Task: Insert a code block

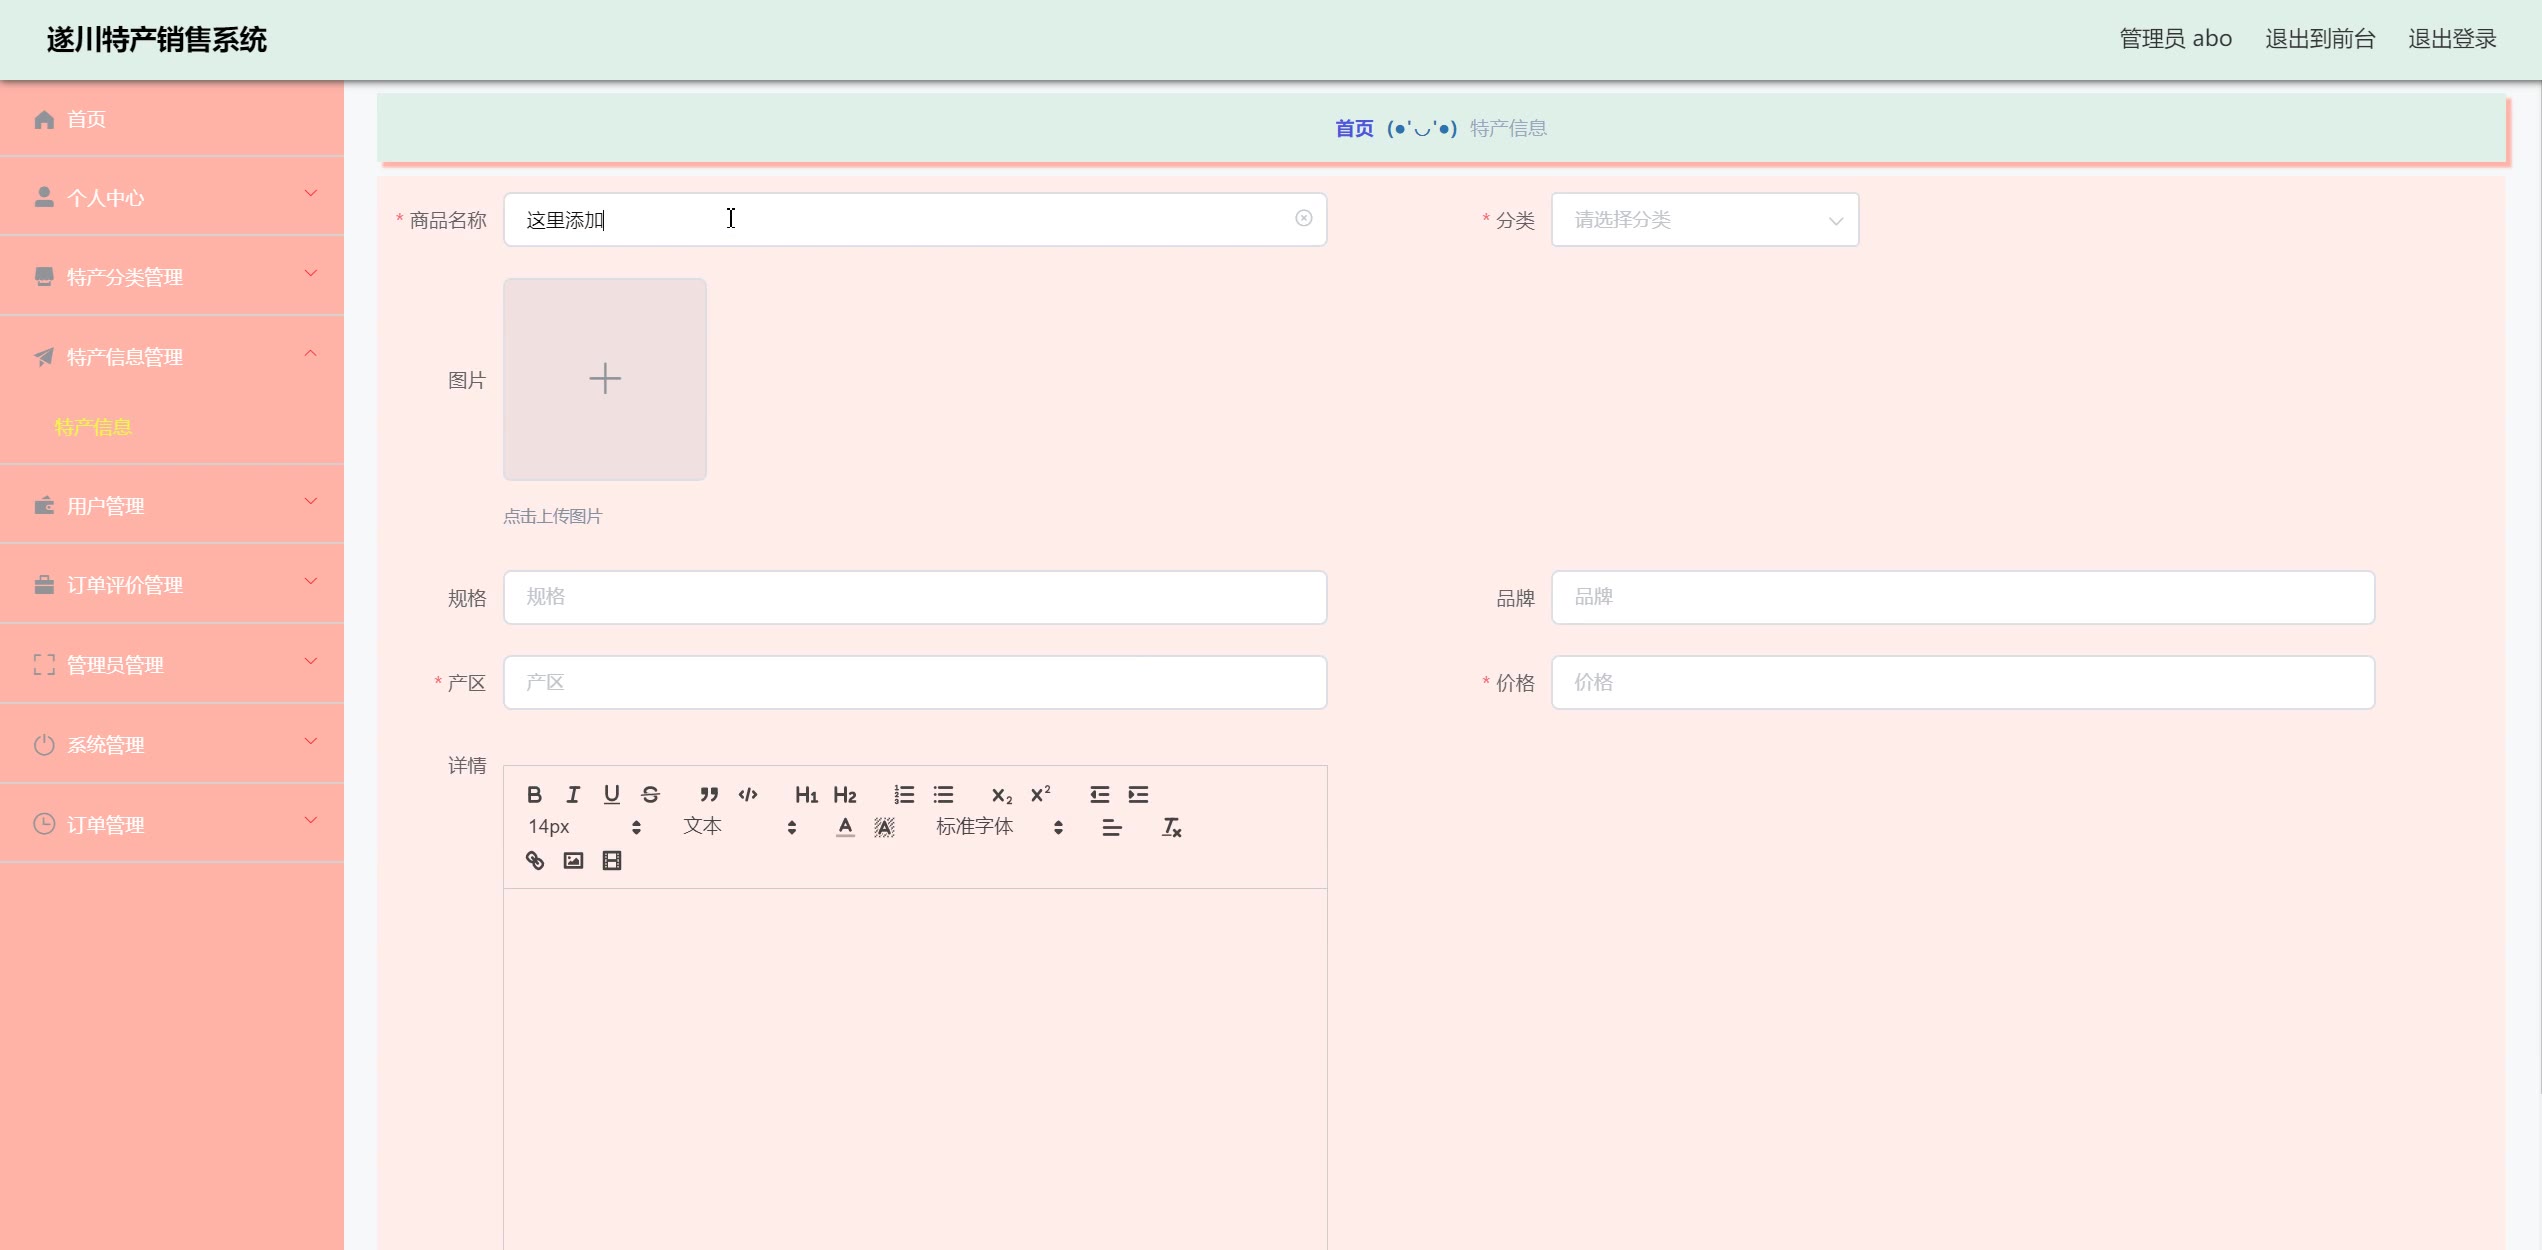Action: (748, 794)
